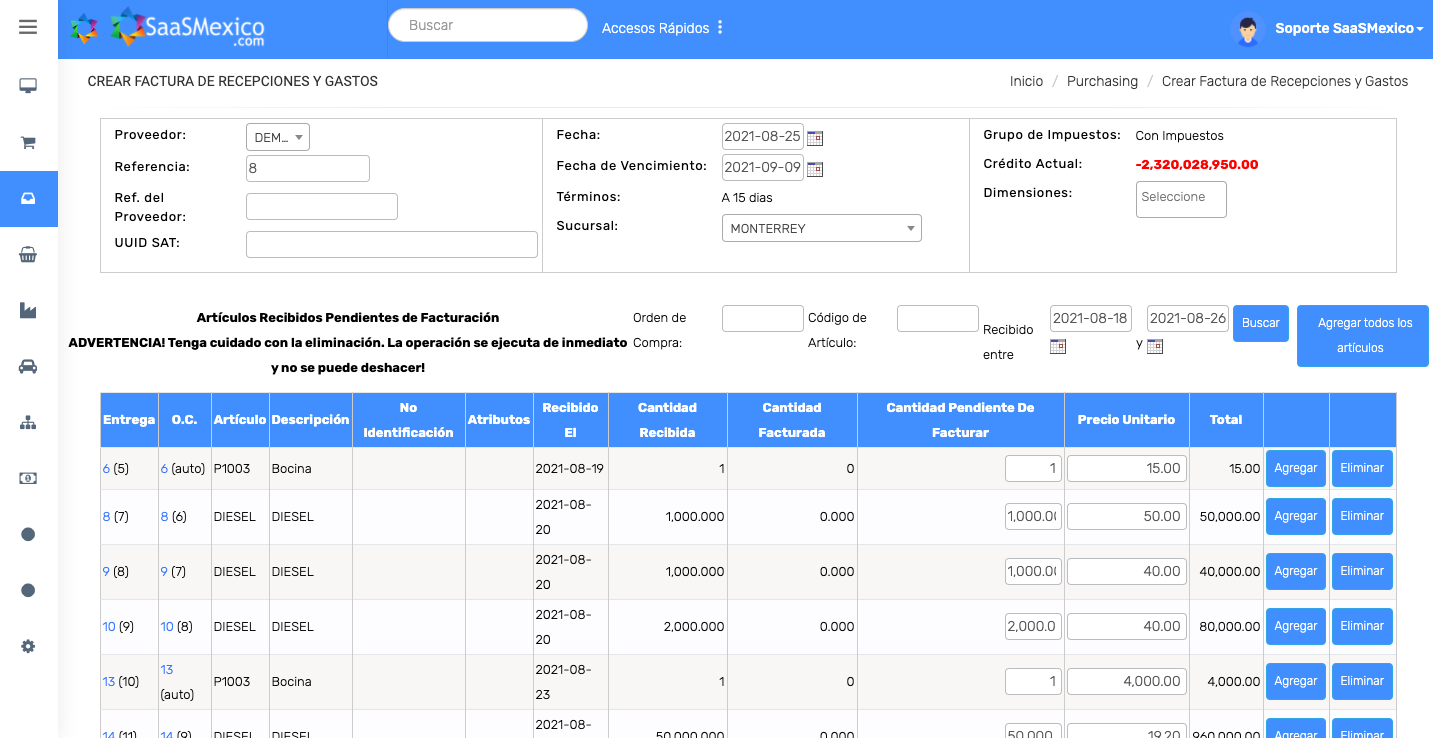Viewport: 1433px width, 738px height.
Task: Click inside the Referencia input field
Action: 307,168
